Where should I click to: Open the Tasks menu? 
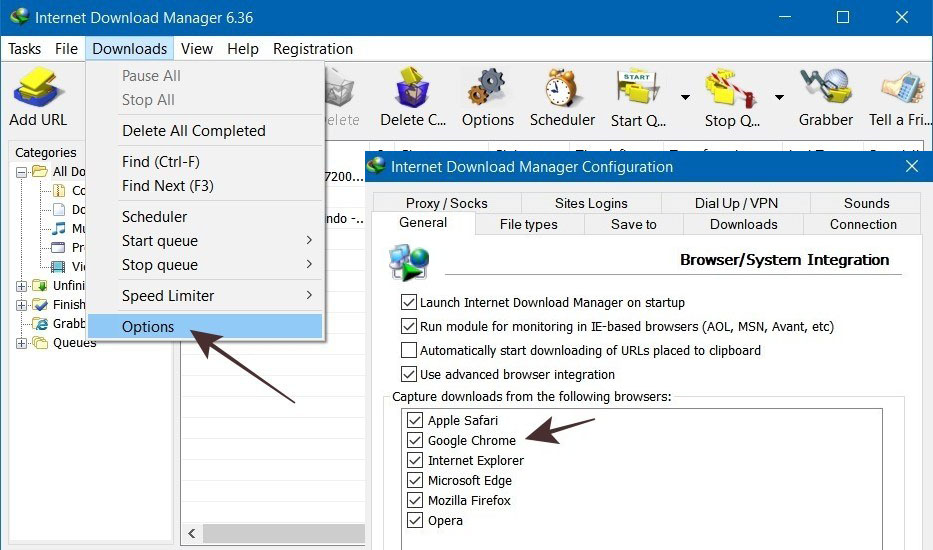tap(24, 49)
